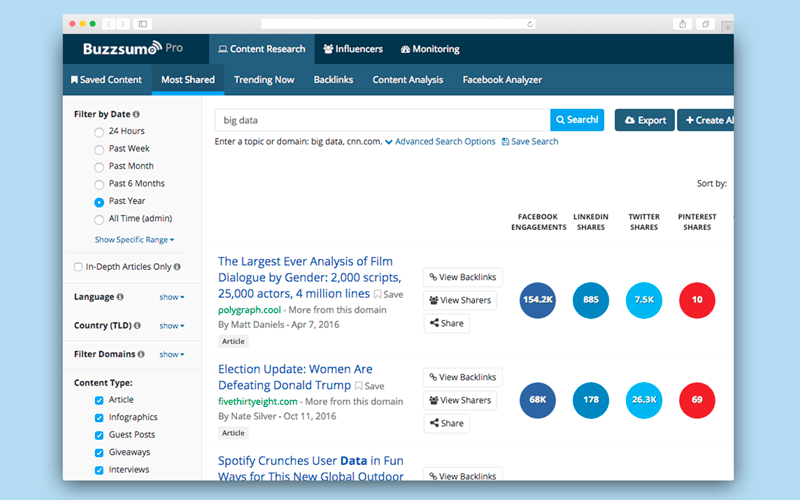This screenshot has height=500, width=800.
Task: Go to Saved Content
Action: 106,80
